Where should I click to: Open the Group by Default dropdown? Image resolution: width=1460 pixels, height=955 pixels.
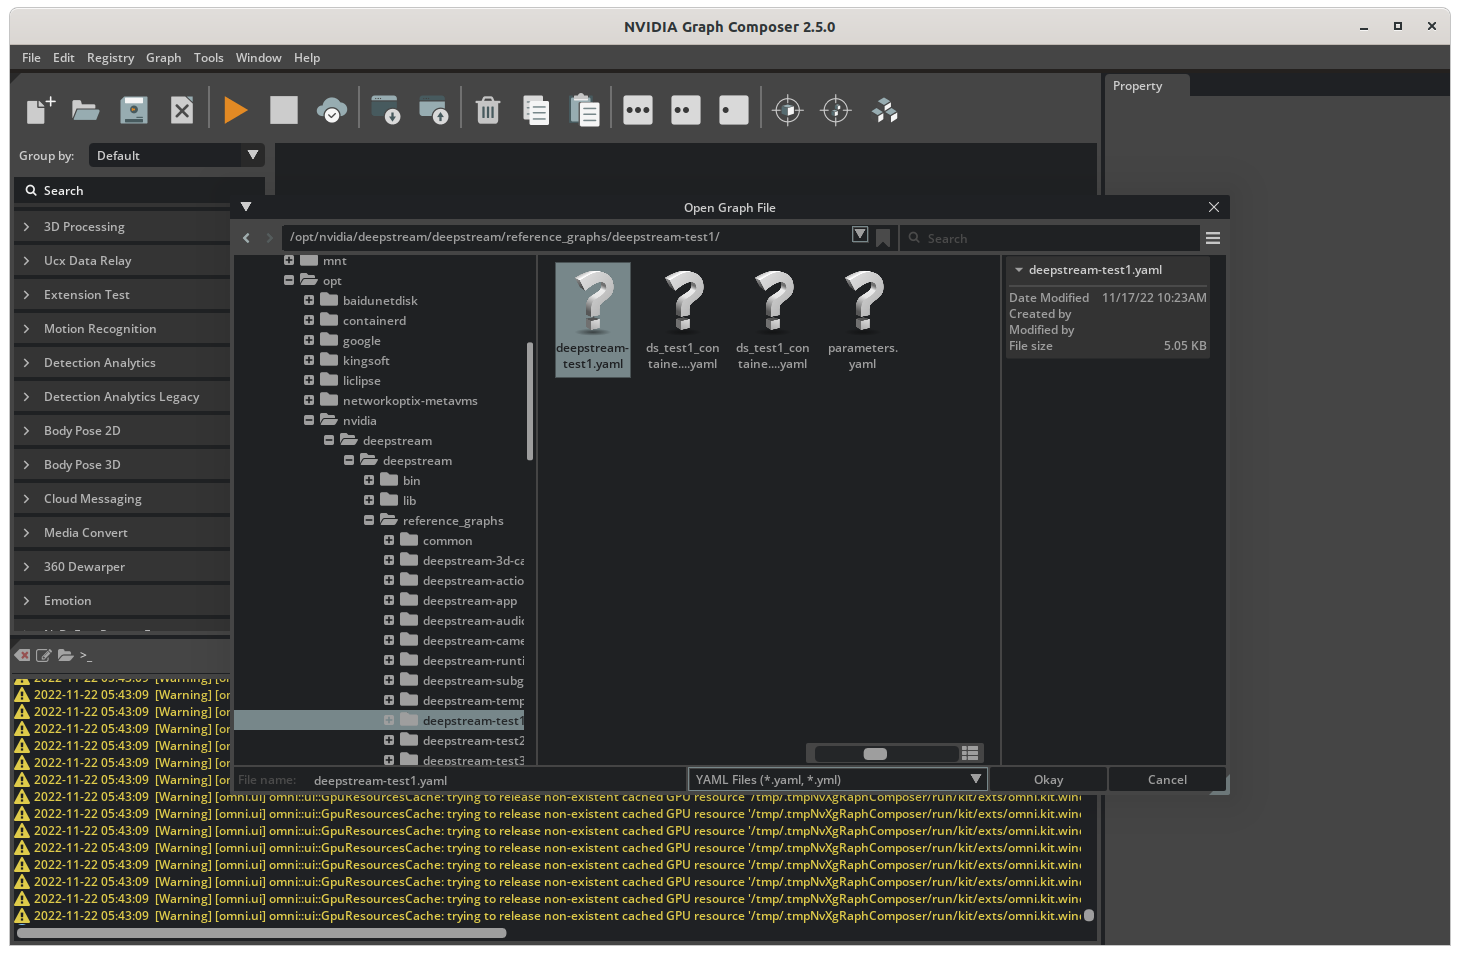(177, 155)
